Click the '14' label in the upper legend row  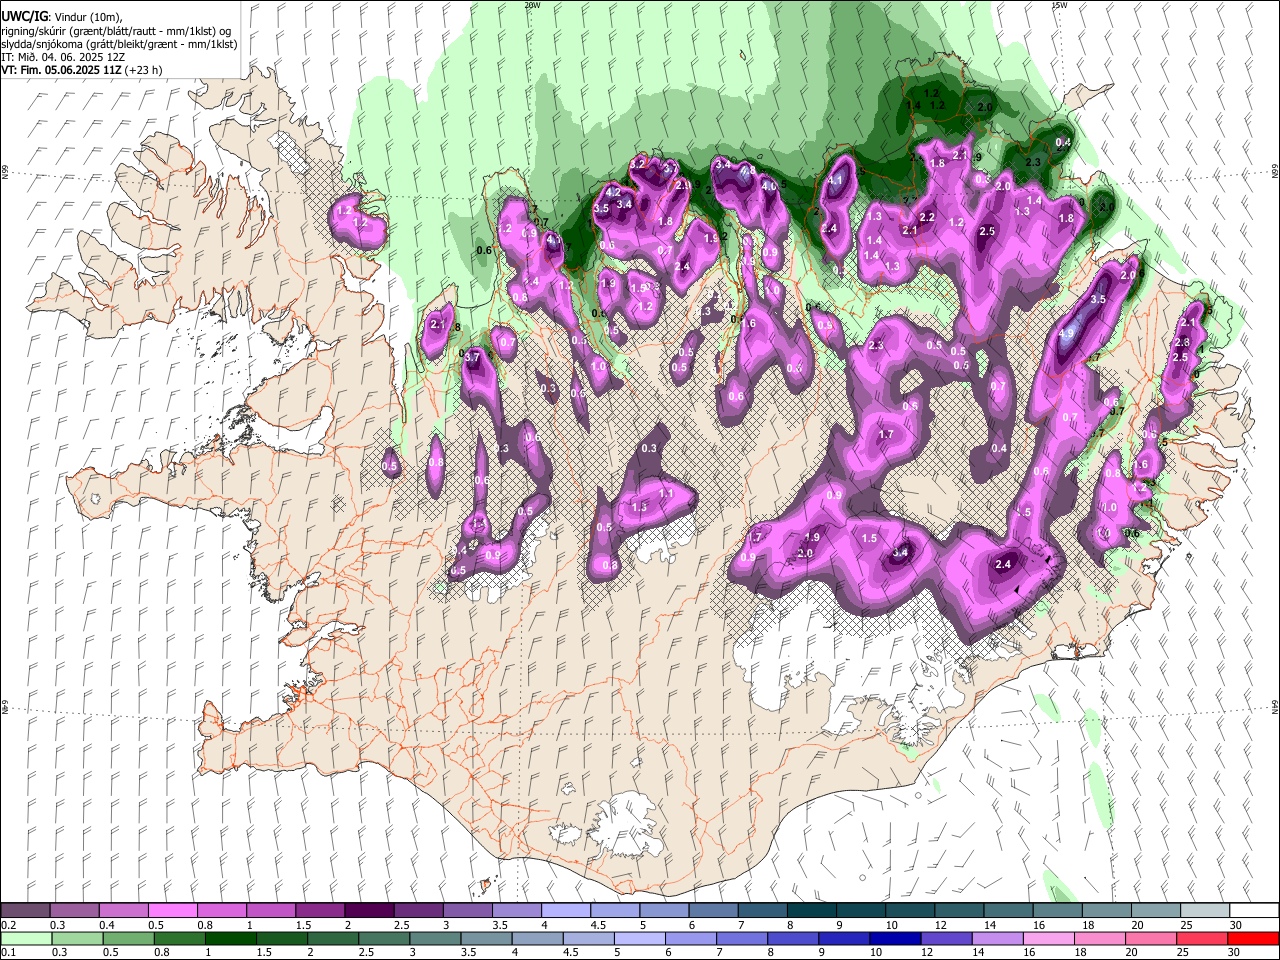[x=989, y=925]
